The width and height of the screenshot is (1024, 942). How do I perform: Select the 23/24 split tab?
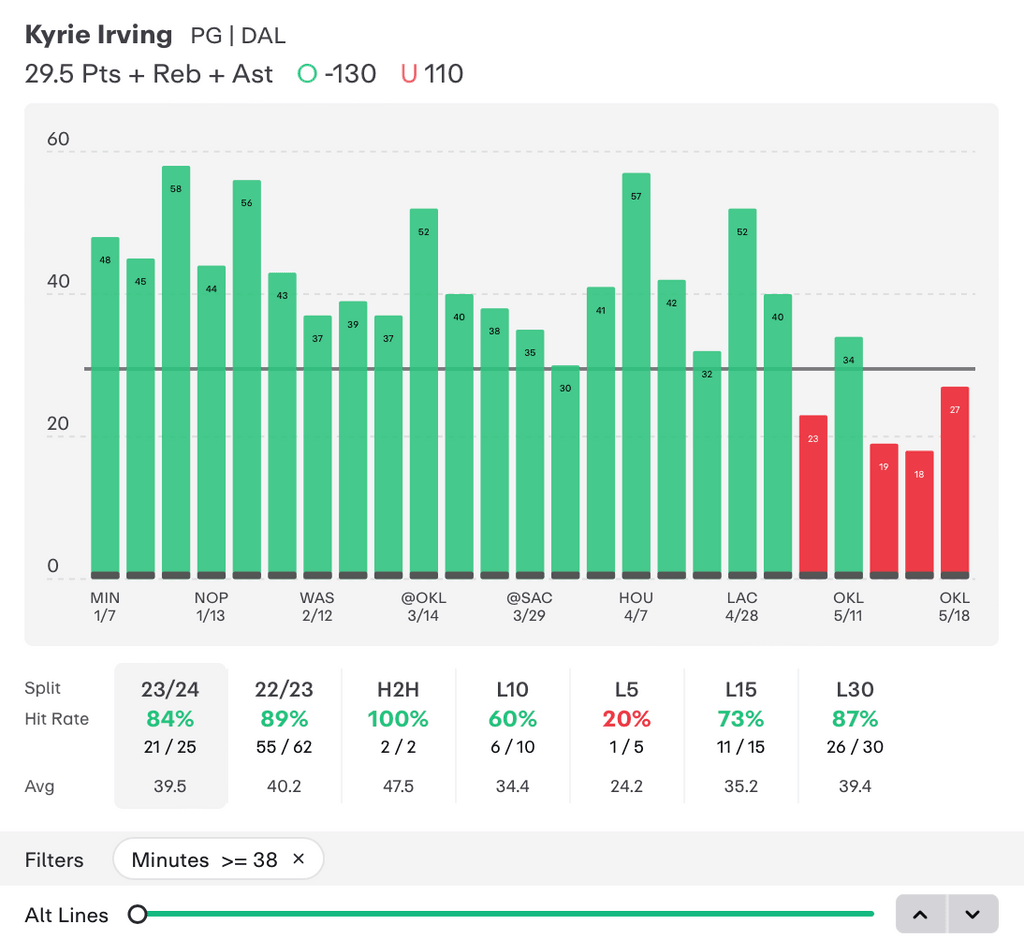click(x=170, y=736)
